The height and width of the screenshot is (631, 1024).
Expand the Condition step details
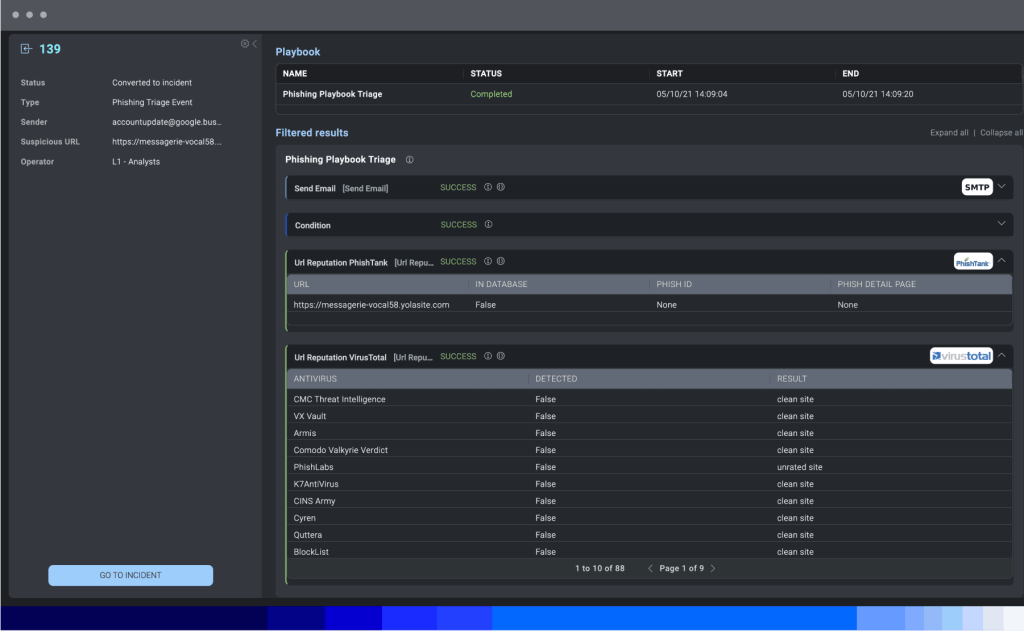pyautogui.click(x=1002, y=224)
